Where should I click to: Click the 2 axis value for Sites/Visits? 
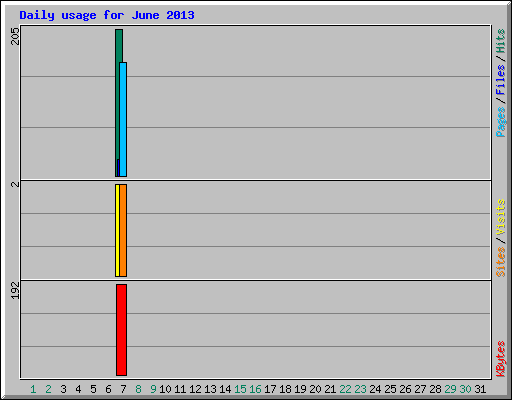coord(15,184)
